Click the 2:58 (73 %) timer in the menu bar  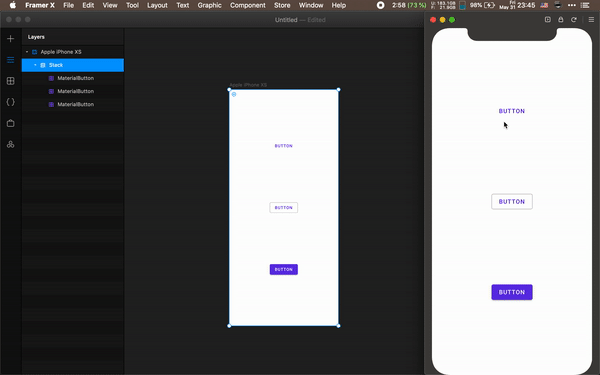(x=409, y=5)
